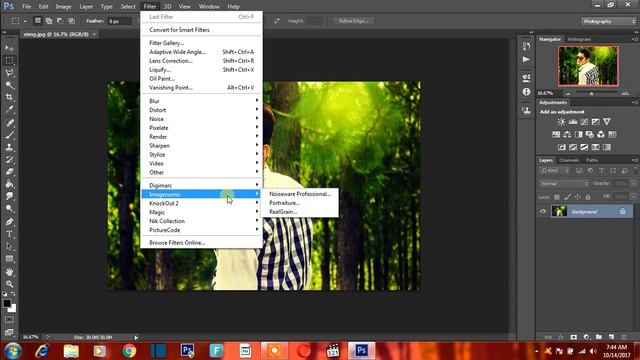Toggle lock all
This screenshot has width=640, height=360.
(588, 197)
